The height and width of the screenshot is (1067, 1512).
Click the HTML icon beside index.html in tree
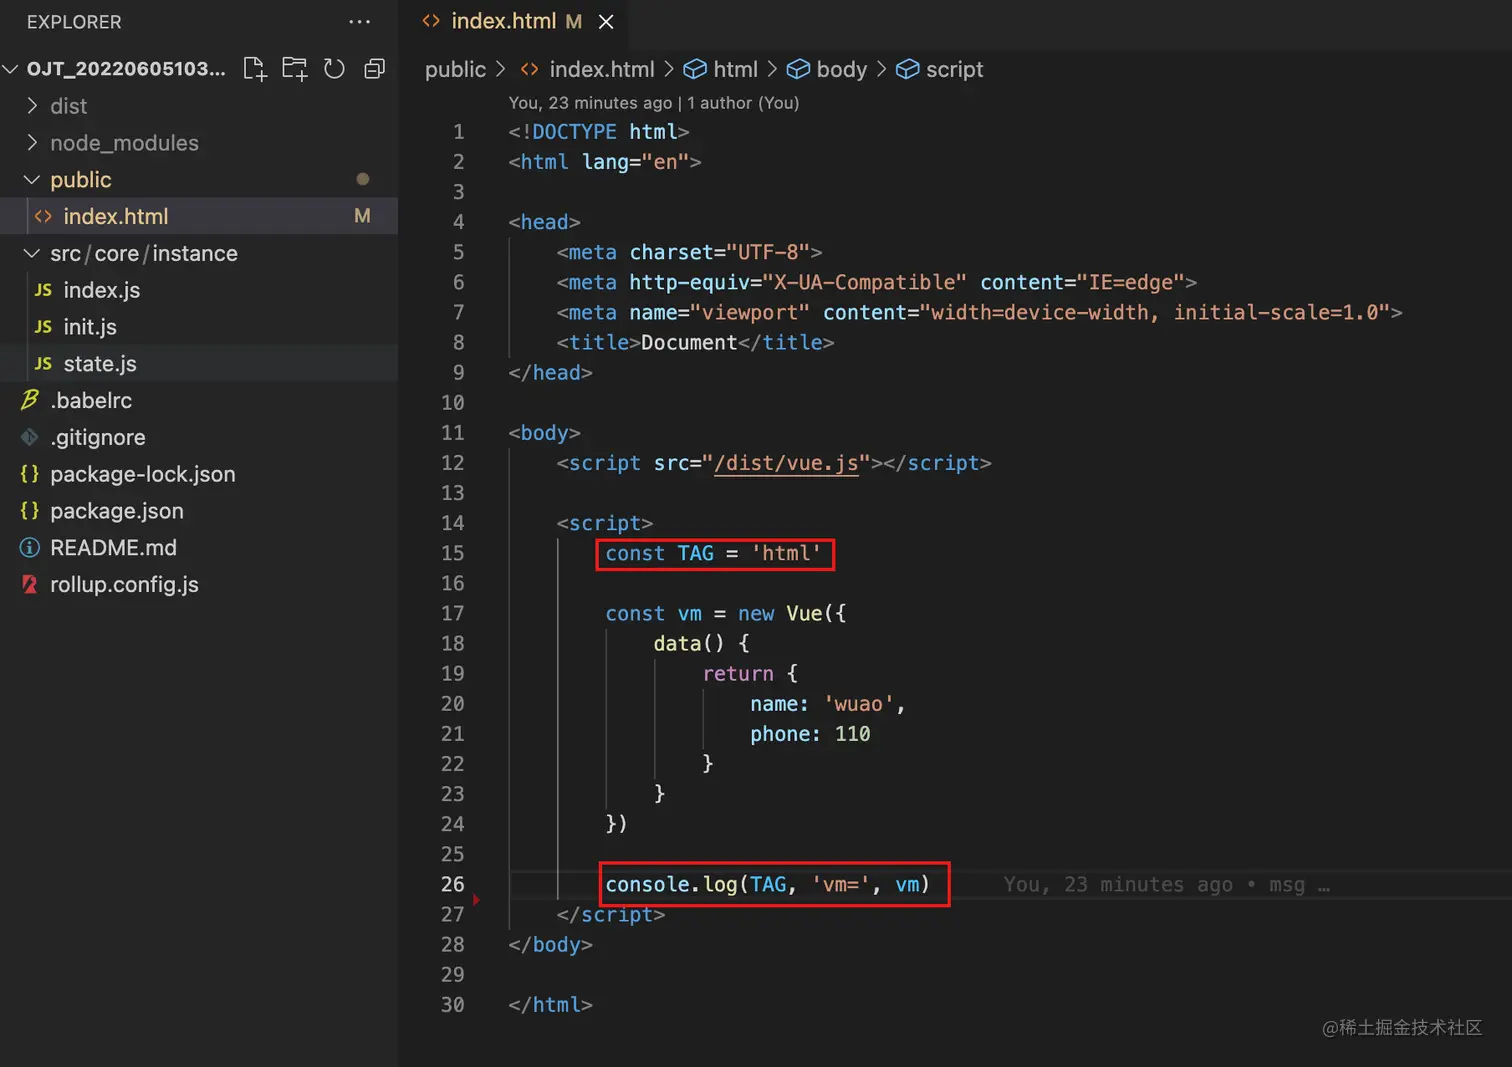click(43, 216)
